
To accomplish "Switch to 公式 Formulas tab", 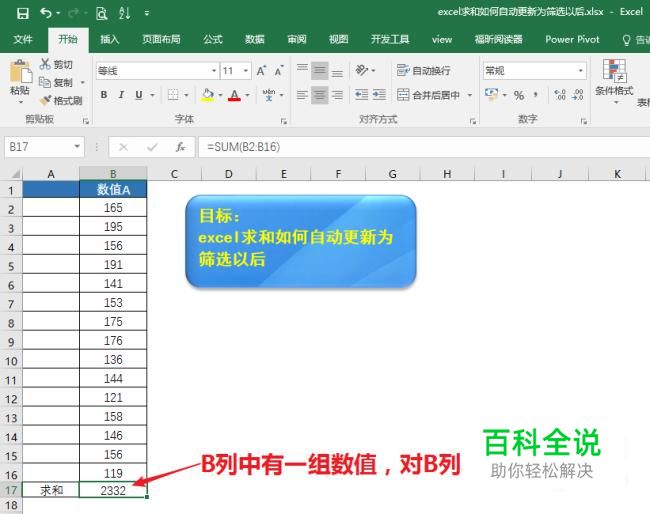I will pos(213,39).
